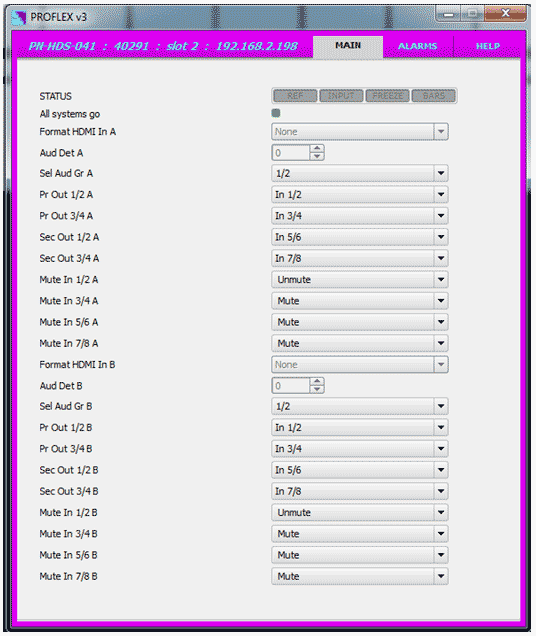
Task: Click the INPUT status indicator
Action: (341, 96)
